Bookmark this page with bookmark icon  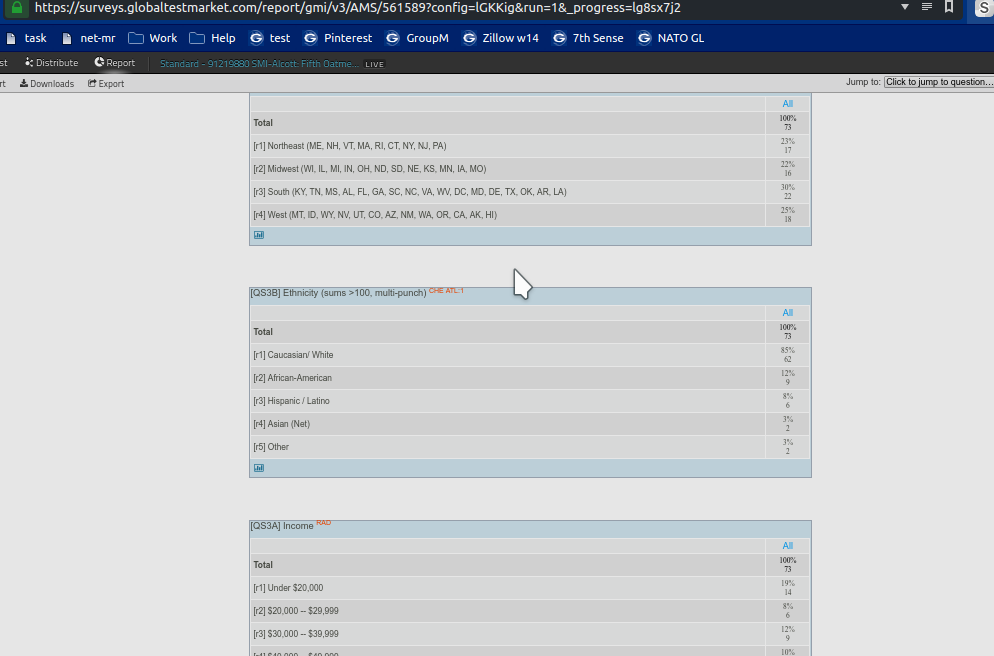point(949,7)
